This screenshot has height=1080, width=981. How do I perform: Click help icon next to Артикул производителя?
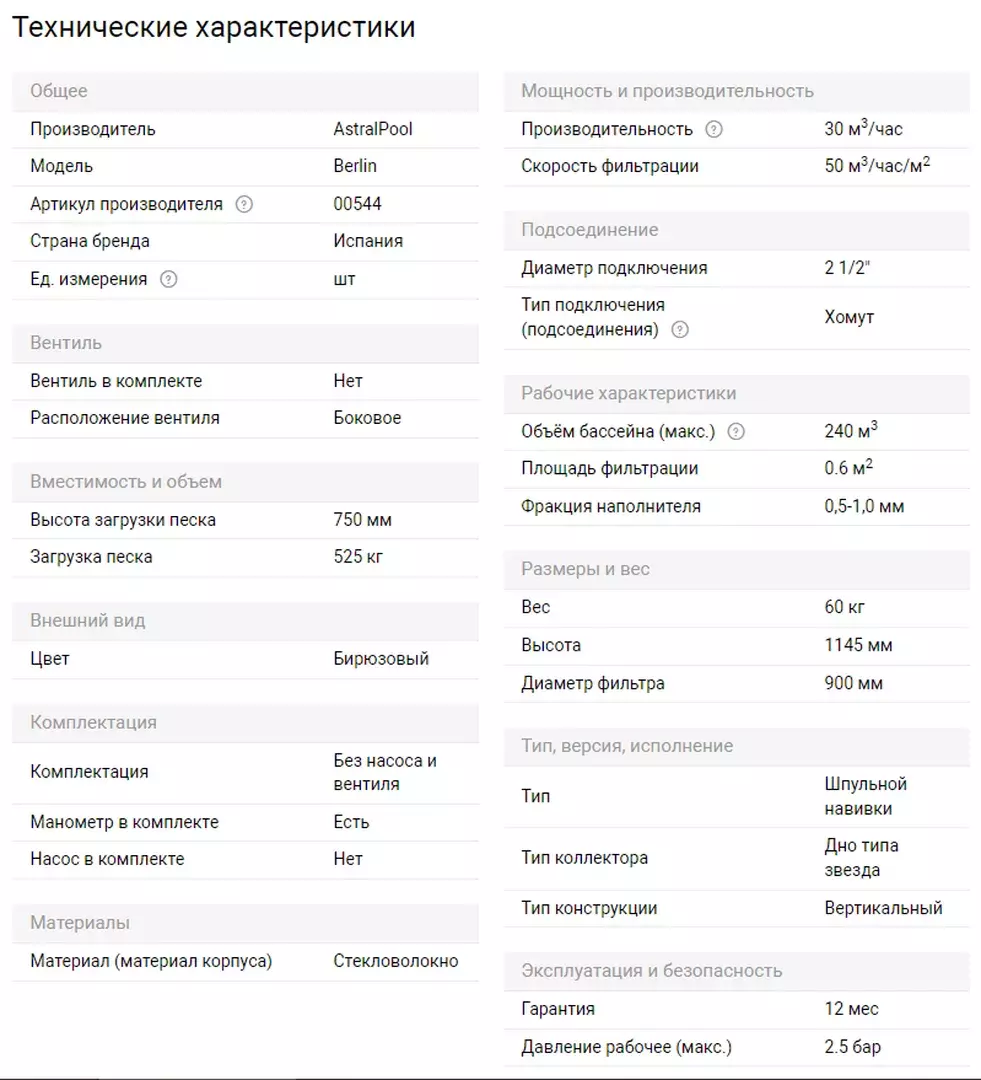(244, 205)
